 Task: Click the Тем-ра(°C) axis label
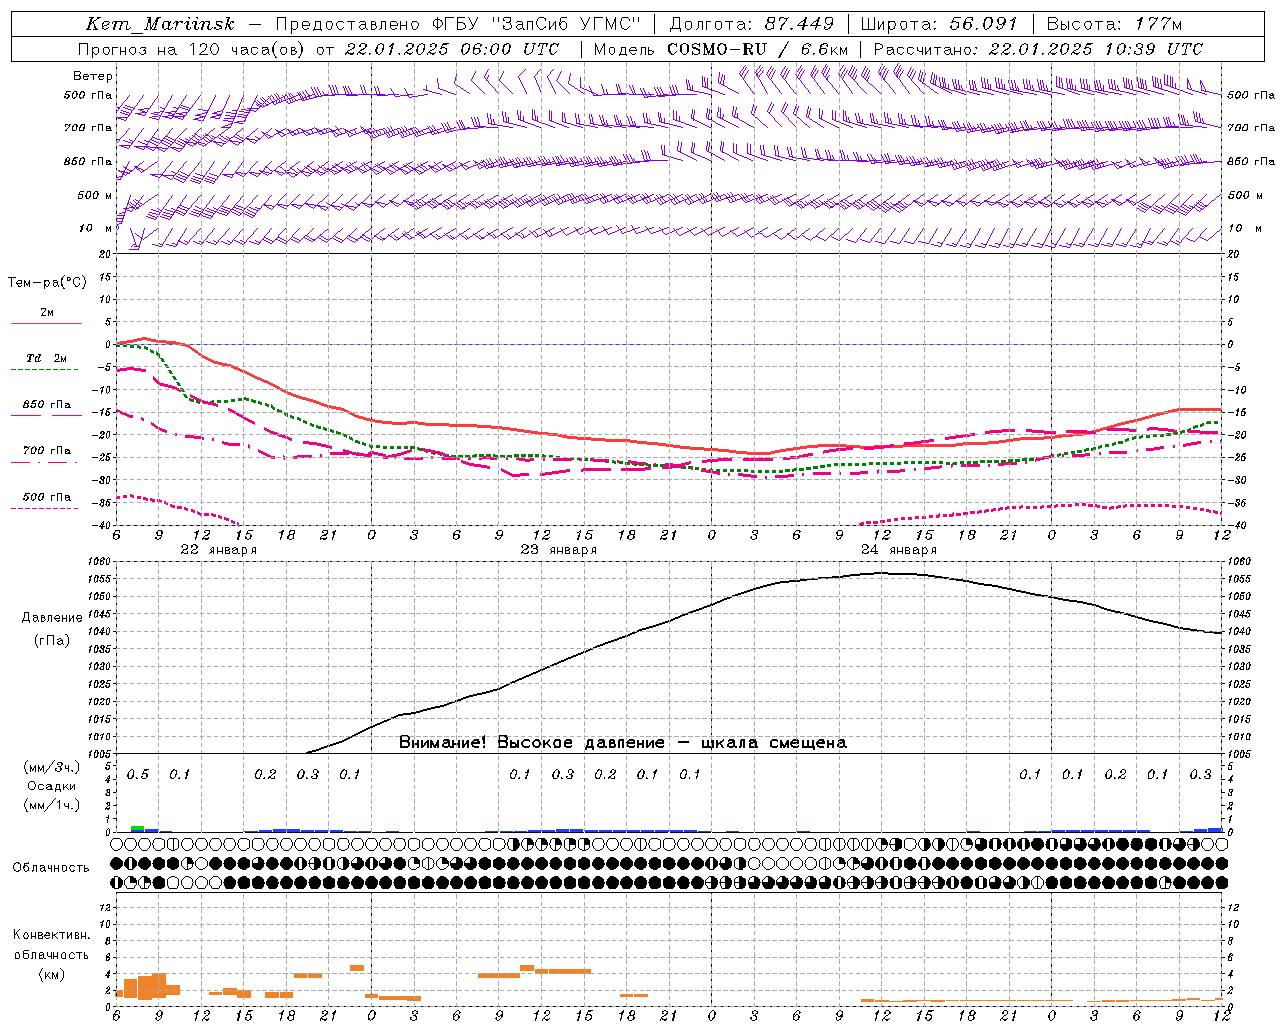47,283
